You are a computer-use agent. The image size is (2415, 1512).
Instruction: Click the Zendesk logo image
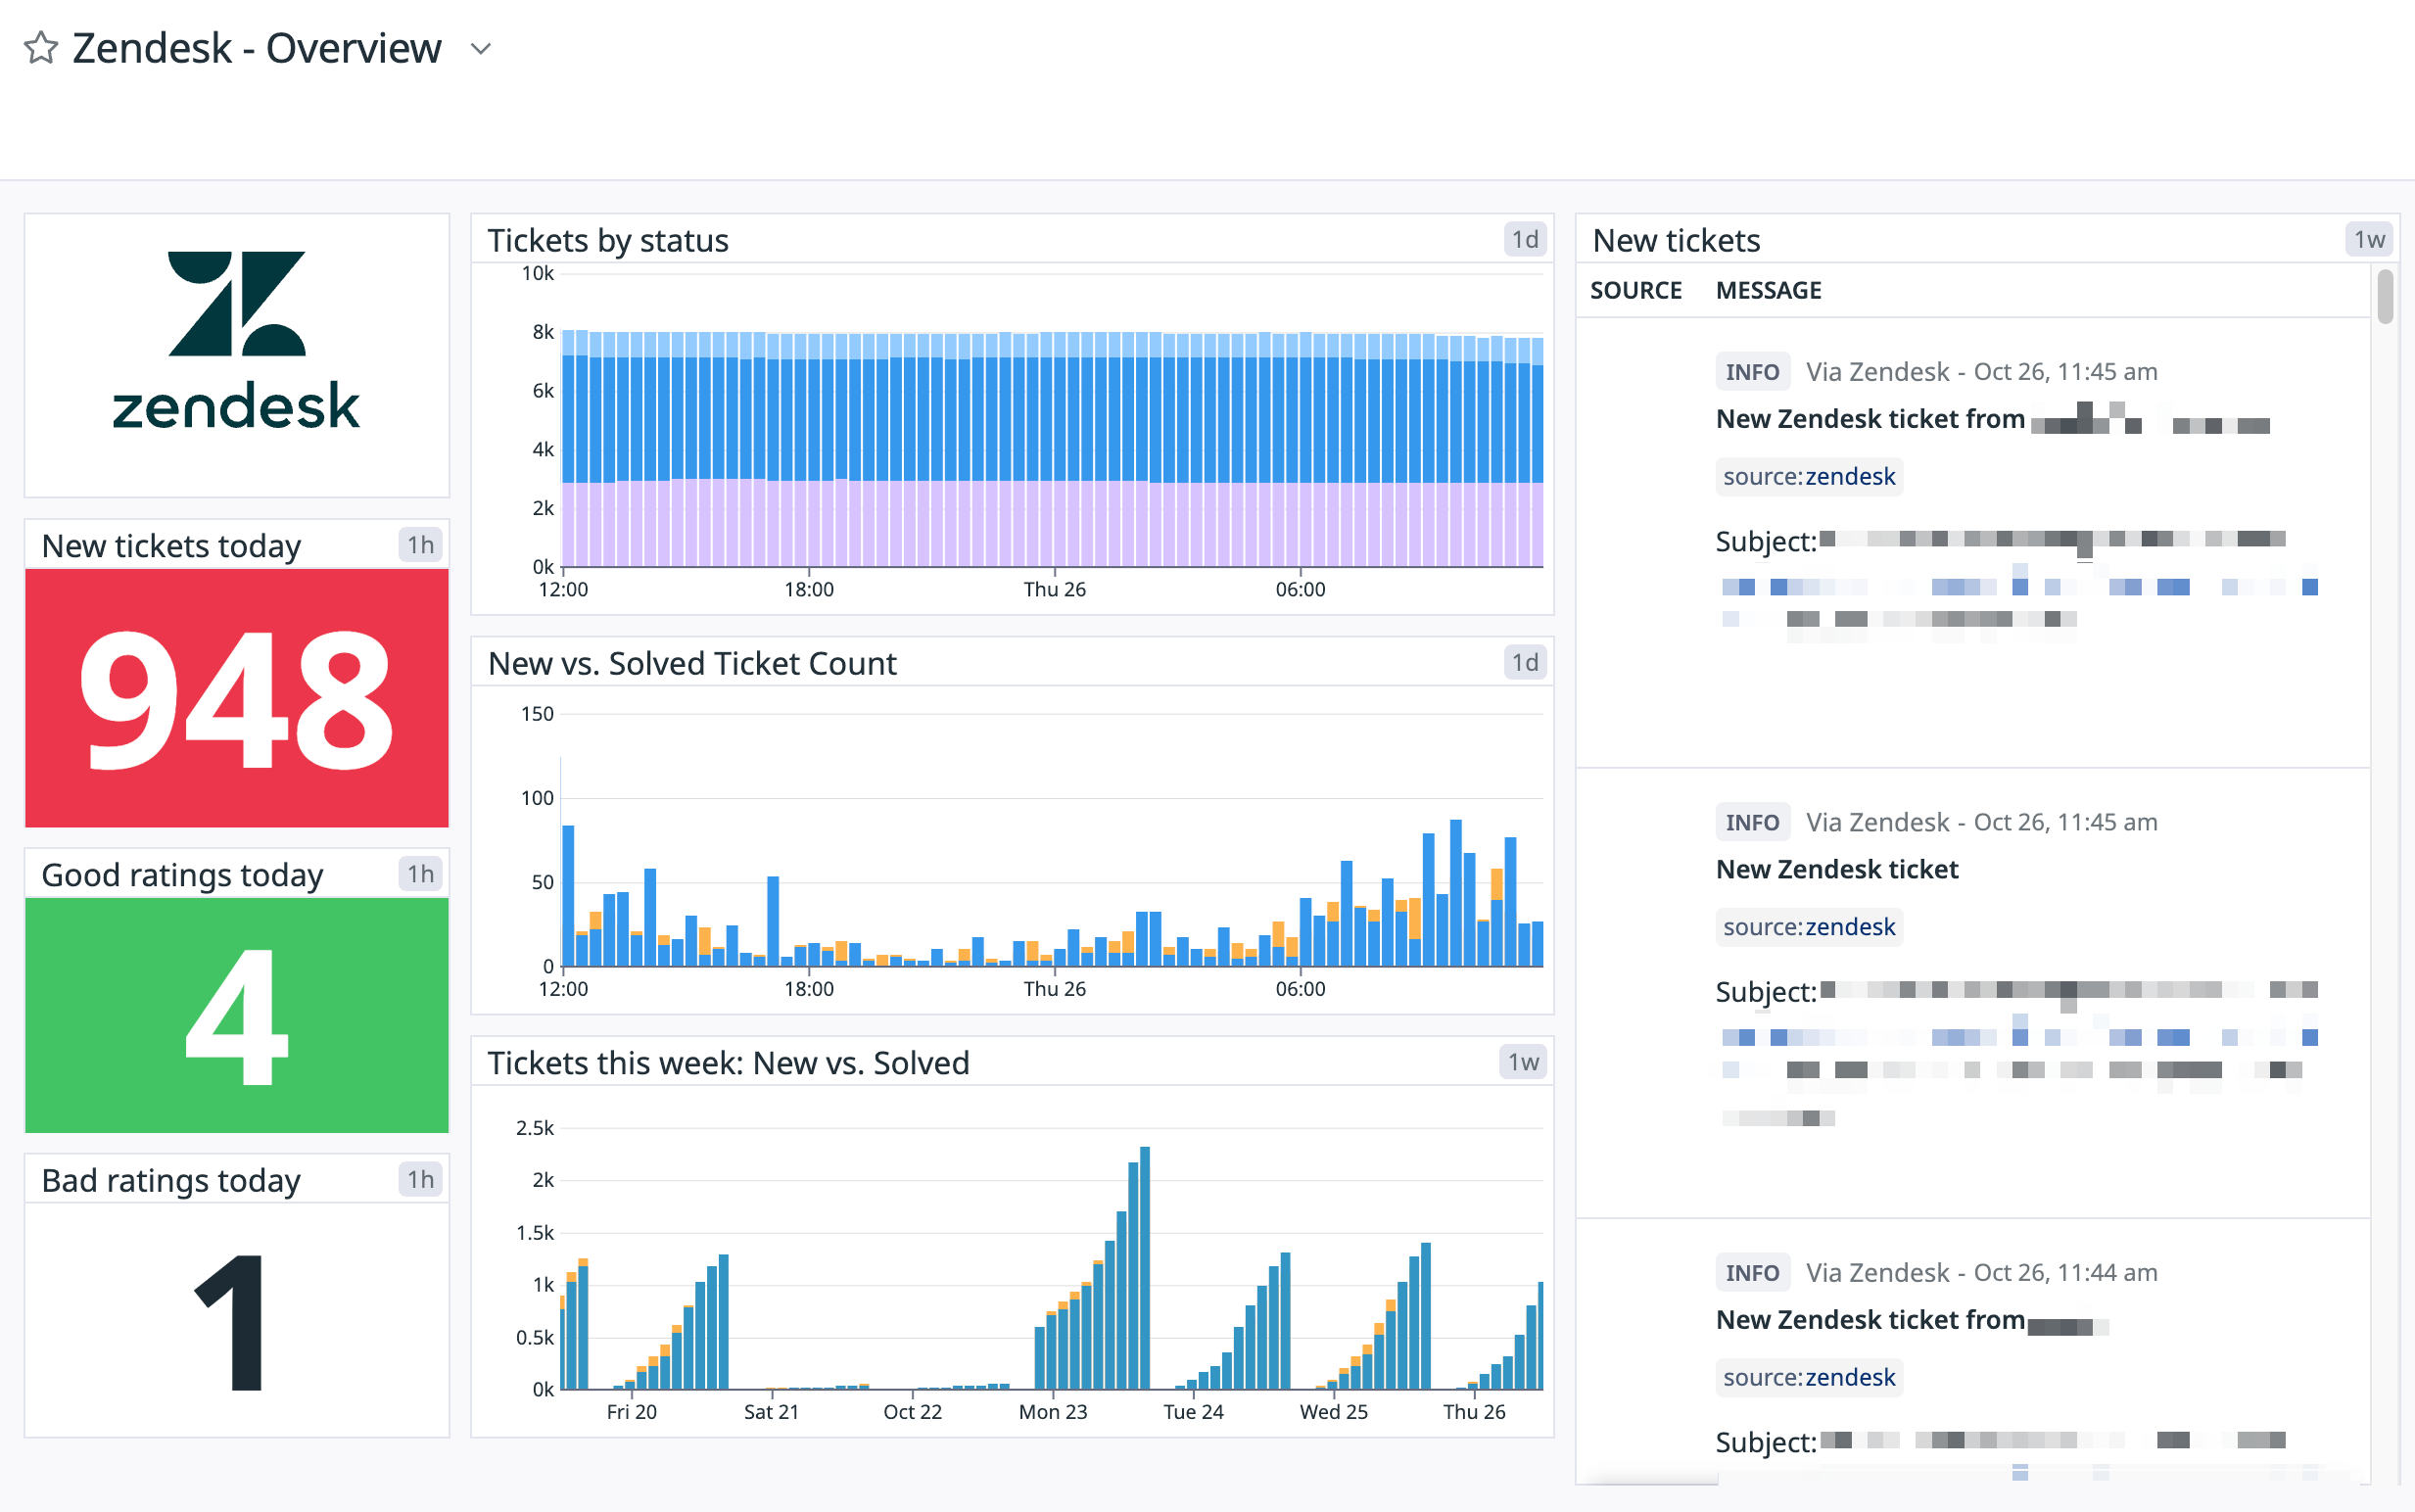coord(237,341)
